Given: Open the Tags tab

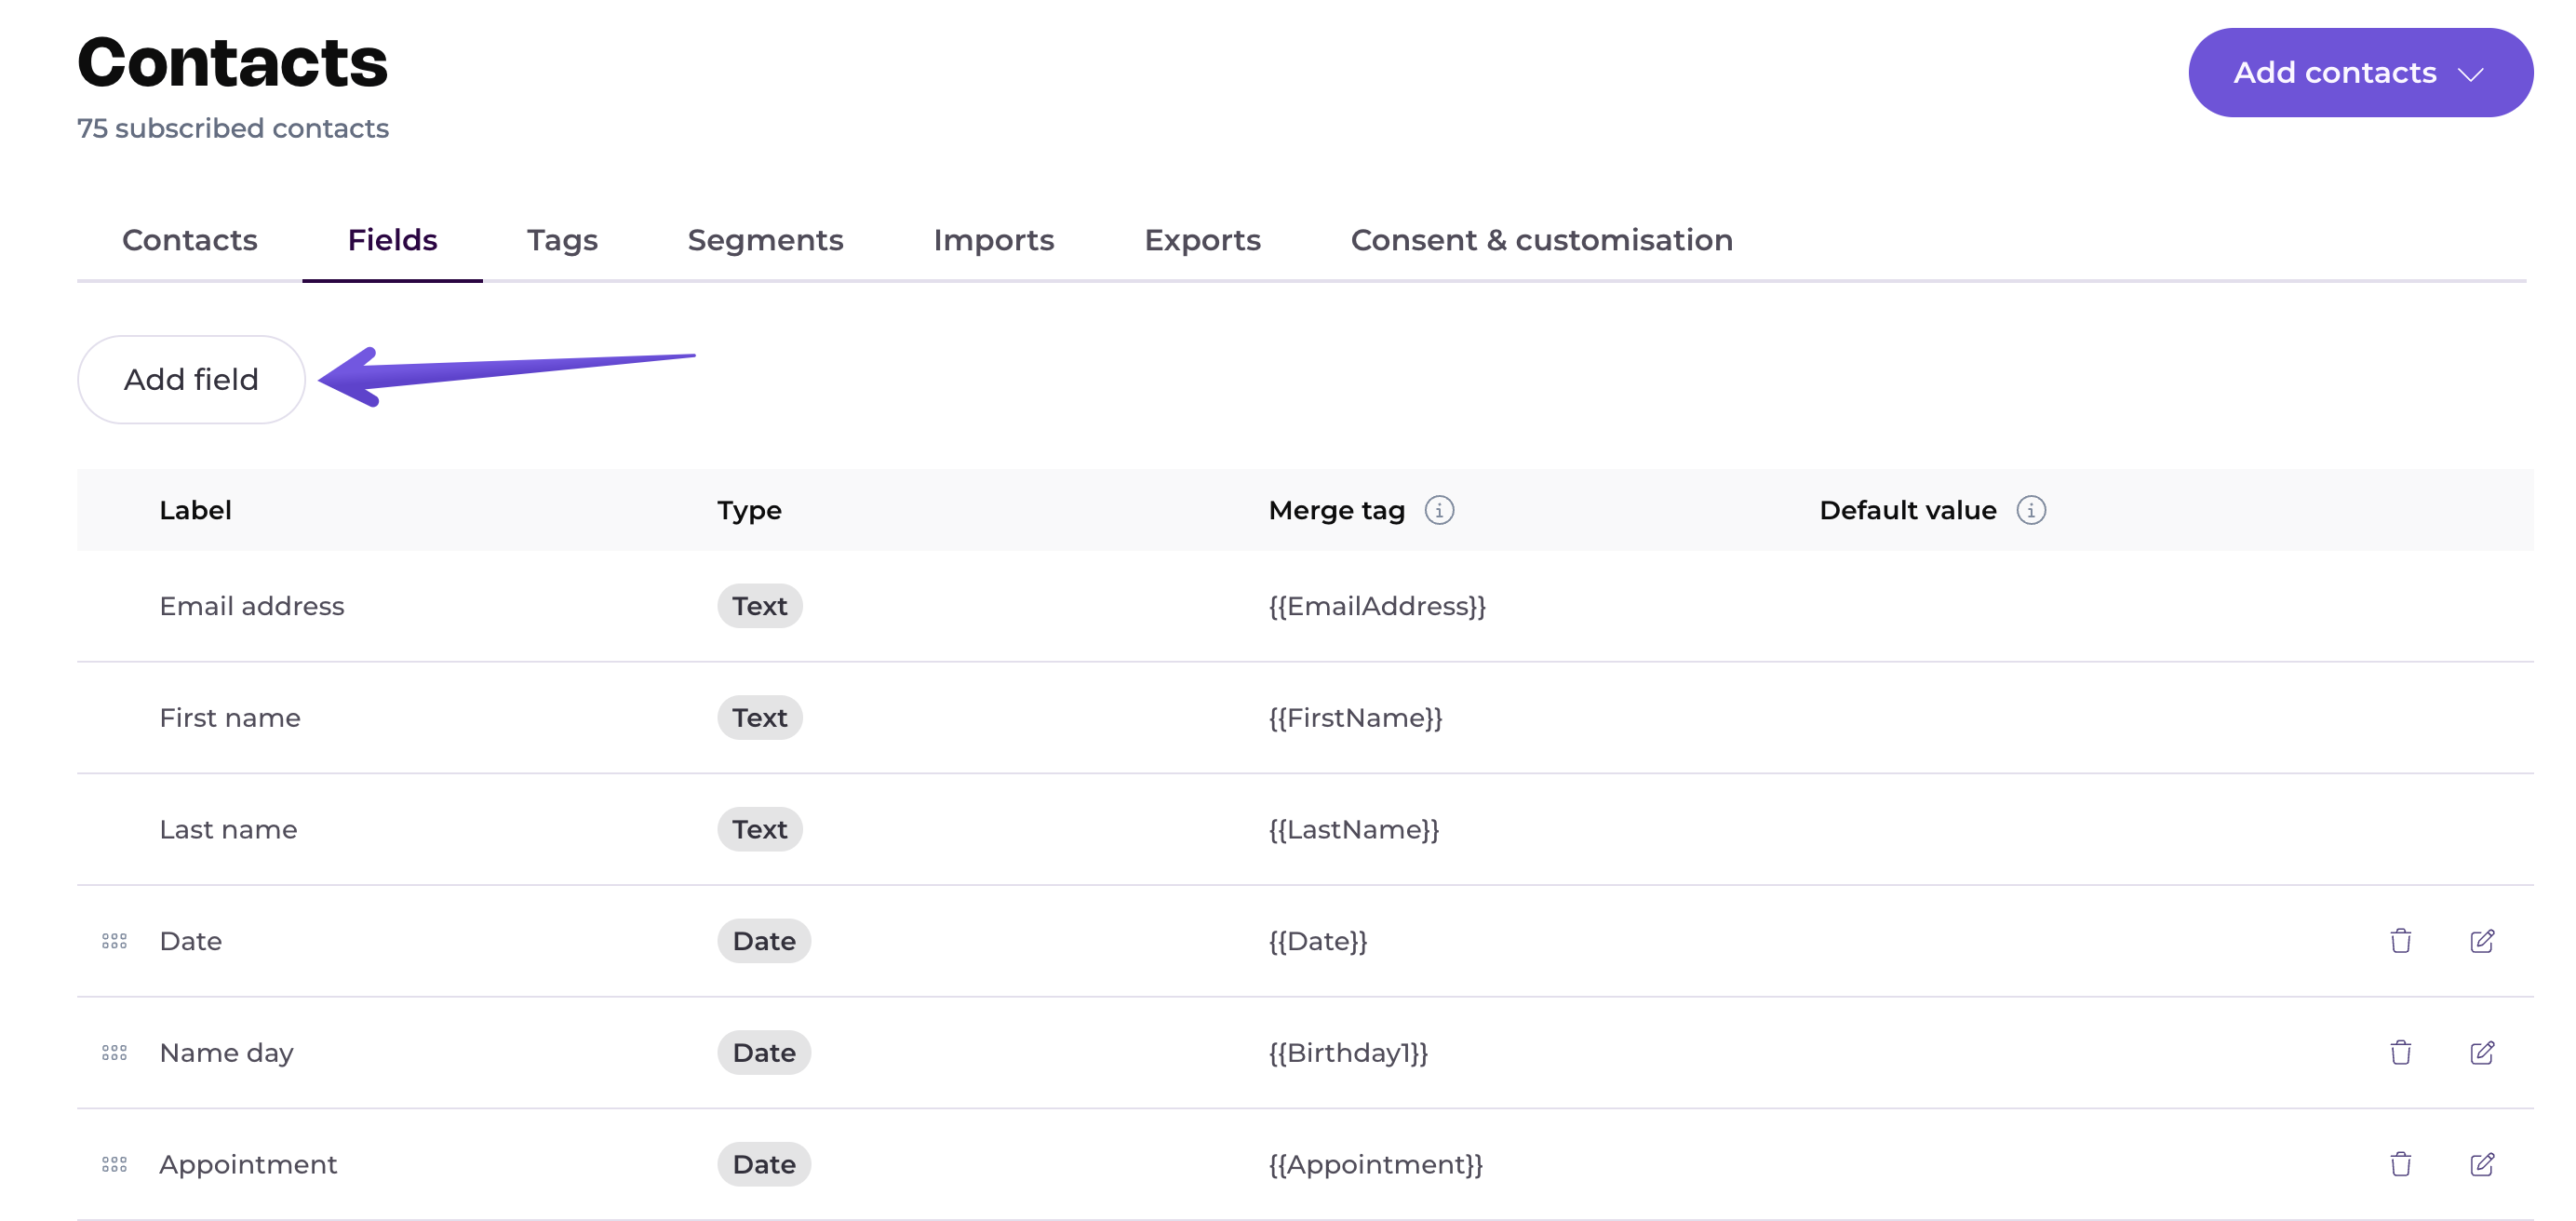Looking at the screenshot, I should [x=562, y=240].
